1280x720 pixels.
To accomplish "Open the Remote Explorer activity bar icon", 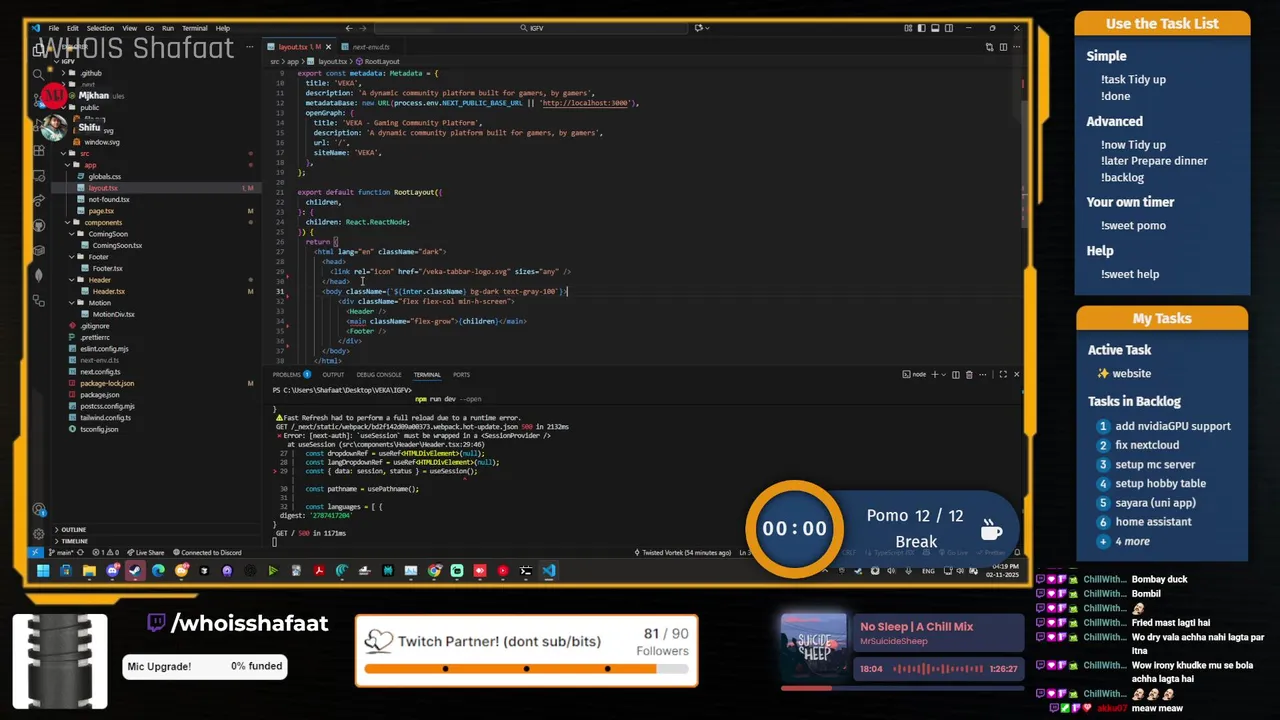I will pos(38,176).
